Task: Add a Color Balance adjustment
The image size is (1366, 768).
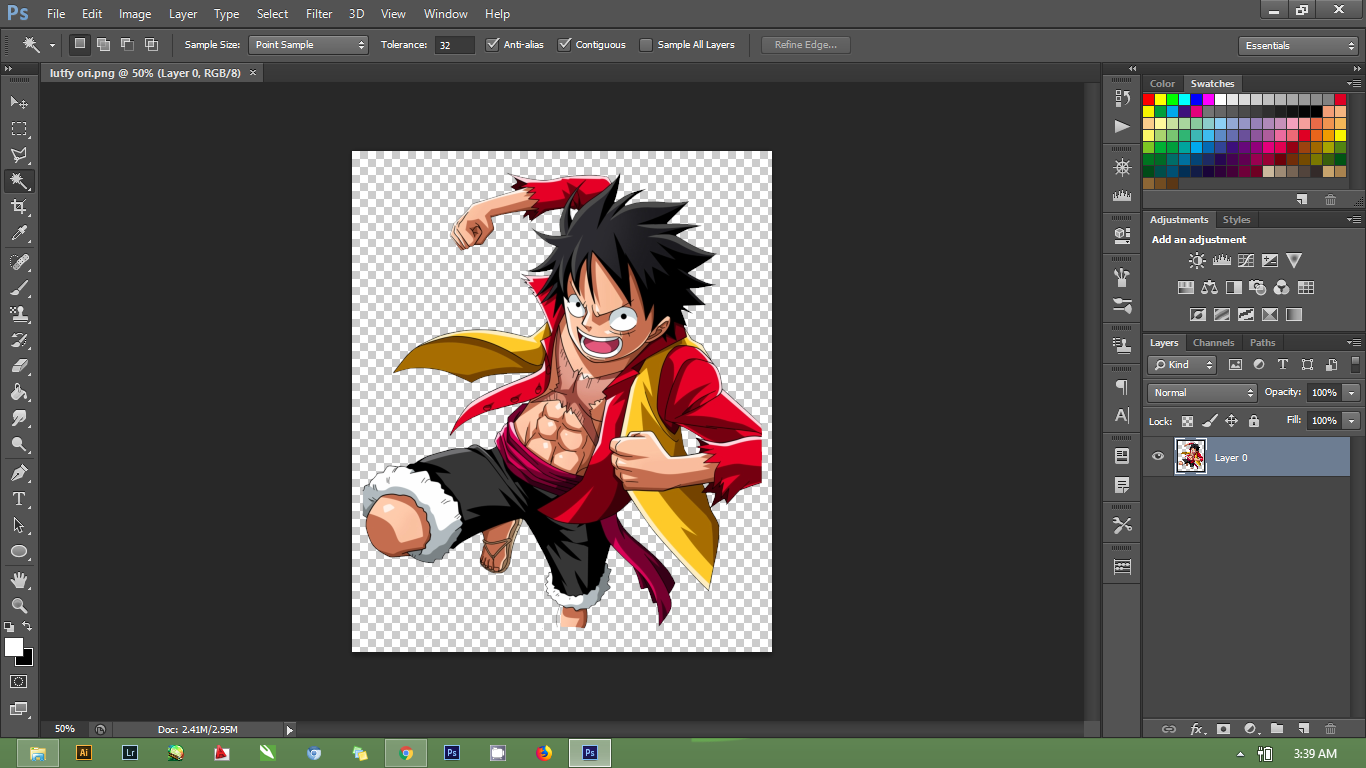Action: [1209, 288]
